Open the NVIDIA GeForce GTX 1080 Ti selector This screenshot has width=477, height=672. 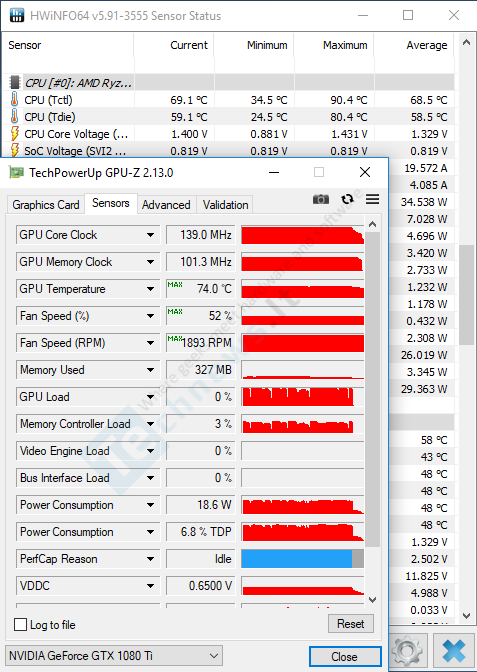pos(114,656)
